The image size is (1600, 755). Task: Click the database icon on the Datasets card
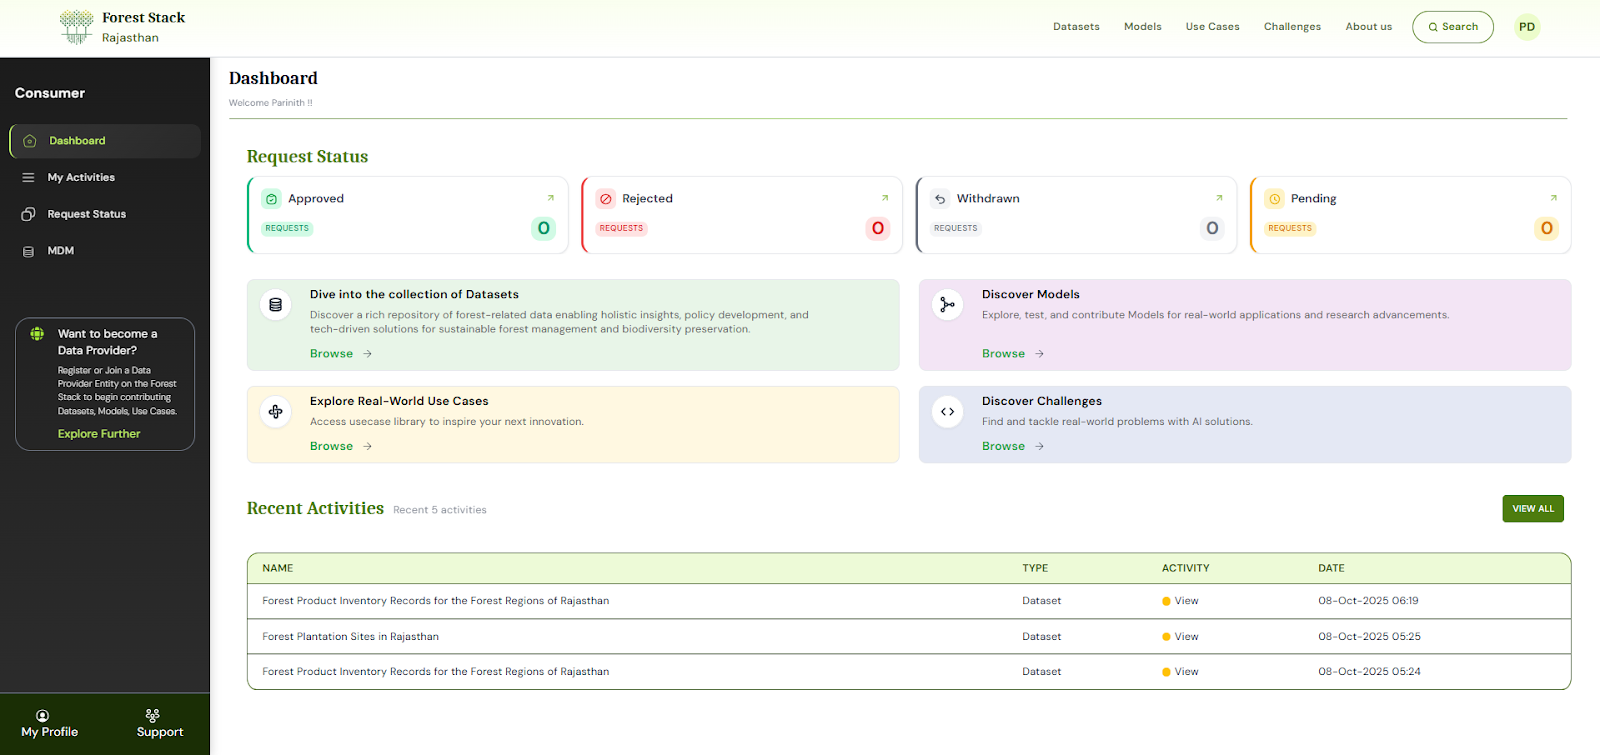276,305
